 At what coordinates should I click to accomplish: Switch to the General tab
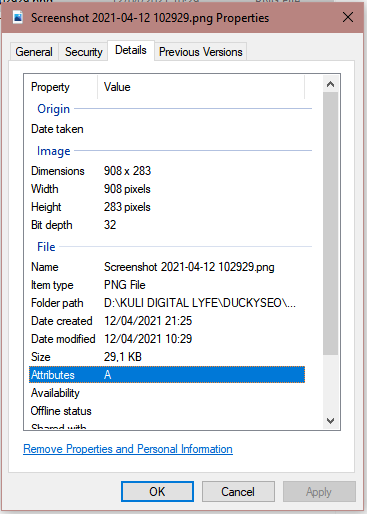34,52
